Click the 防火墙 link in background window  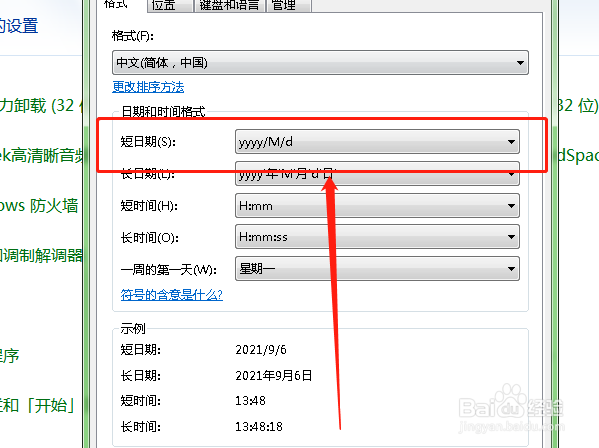(x=39, y=206)
